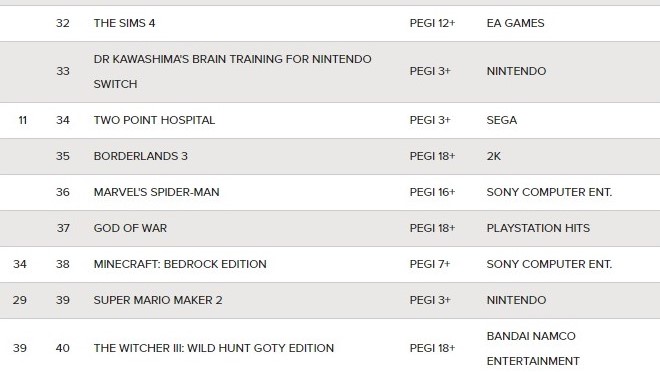Click rank number 36
This screenshot has height=372, width=660.
pyautogui.click(x=63, y=192)
